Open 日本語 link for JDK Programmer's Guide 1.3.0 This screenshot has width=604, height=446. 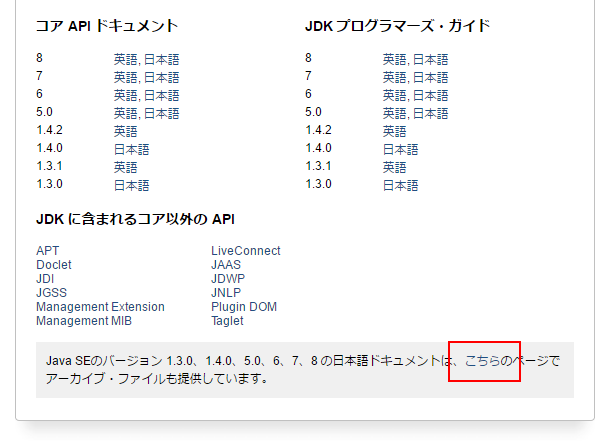click(x=400, y=185)
